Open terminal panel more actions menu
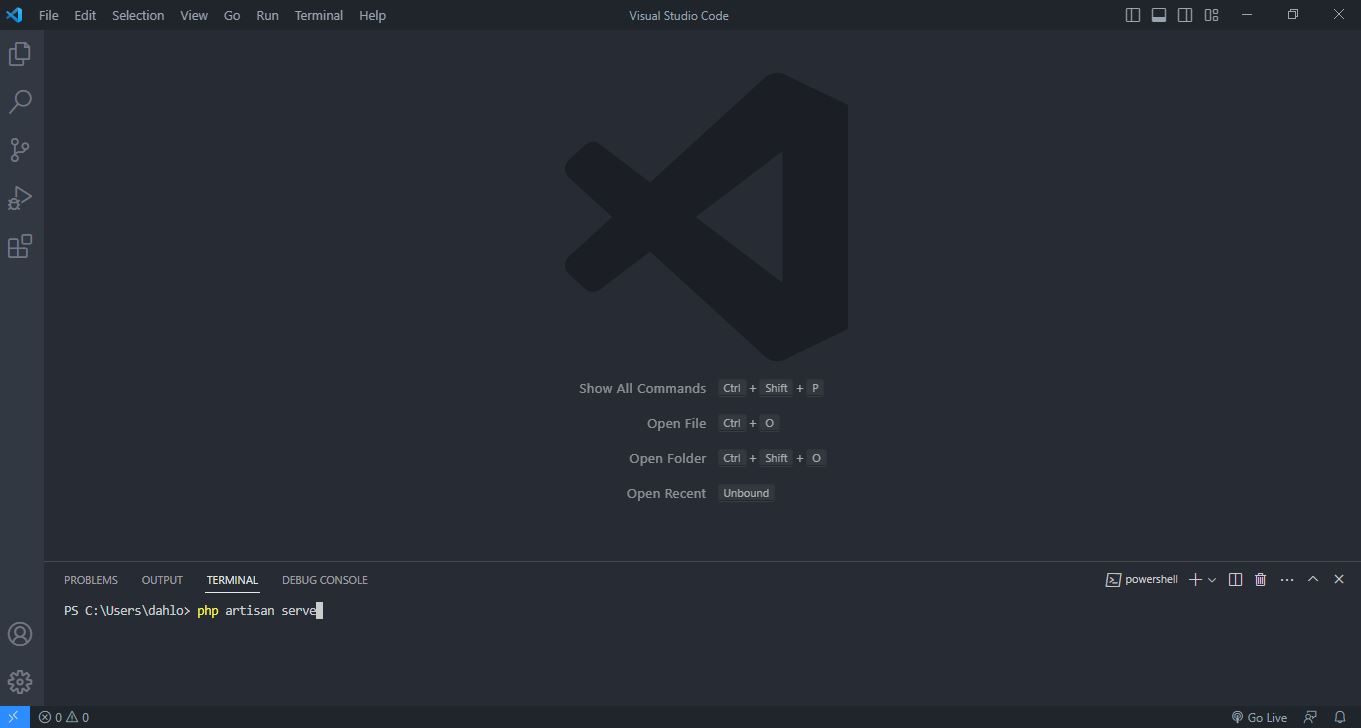The image size is (1361, 728). coord(1287,580)
